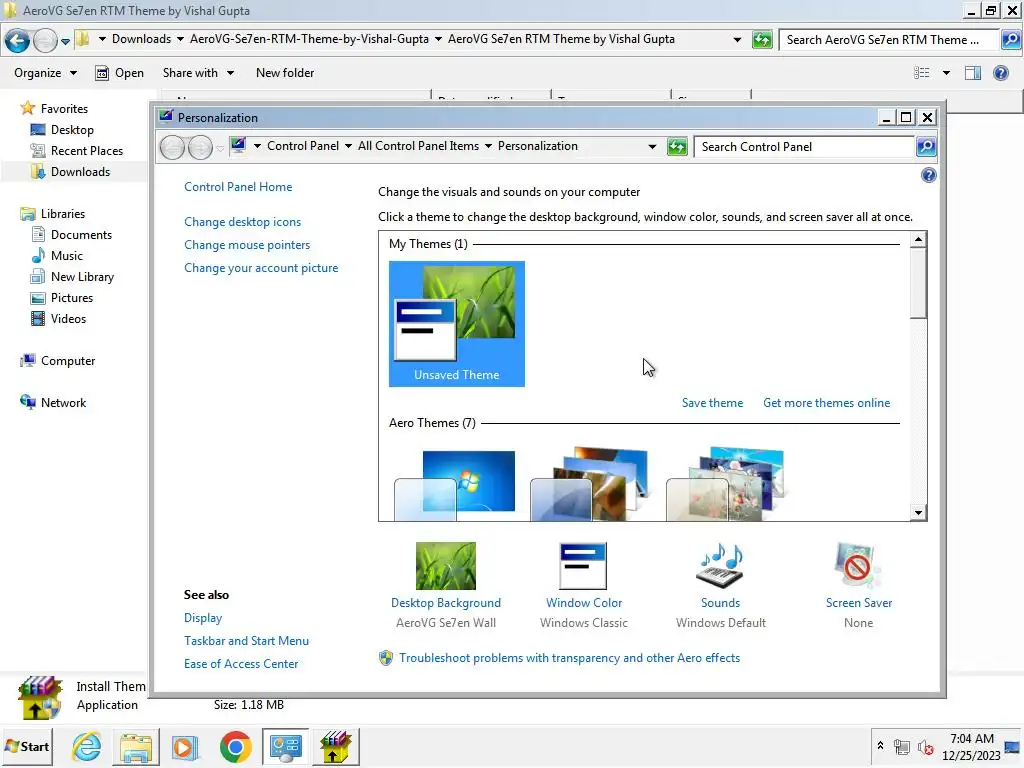Click the Back arrow in Personalization window
This screenshot has height=768, width=1024.
click(x=172, y=148)
